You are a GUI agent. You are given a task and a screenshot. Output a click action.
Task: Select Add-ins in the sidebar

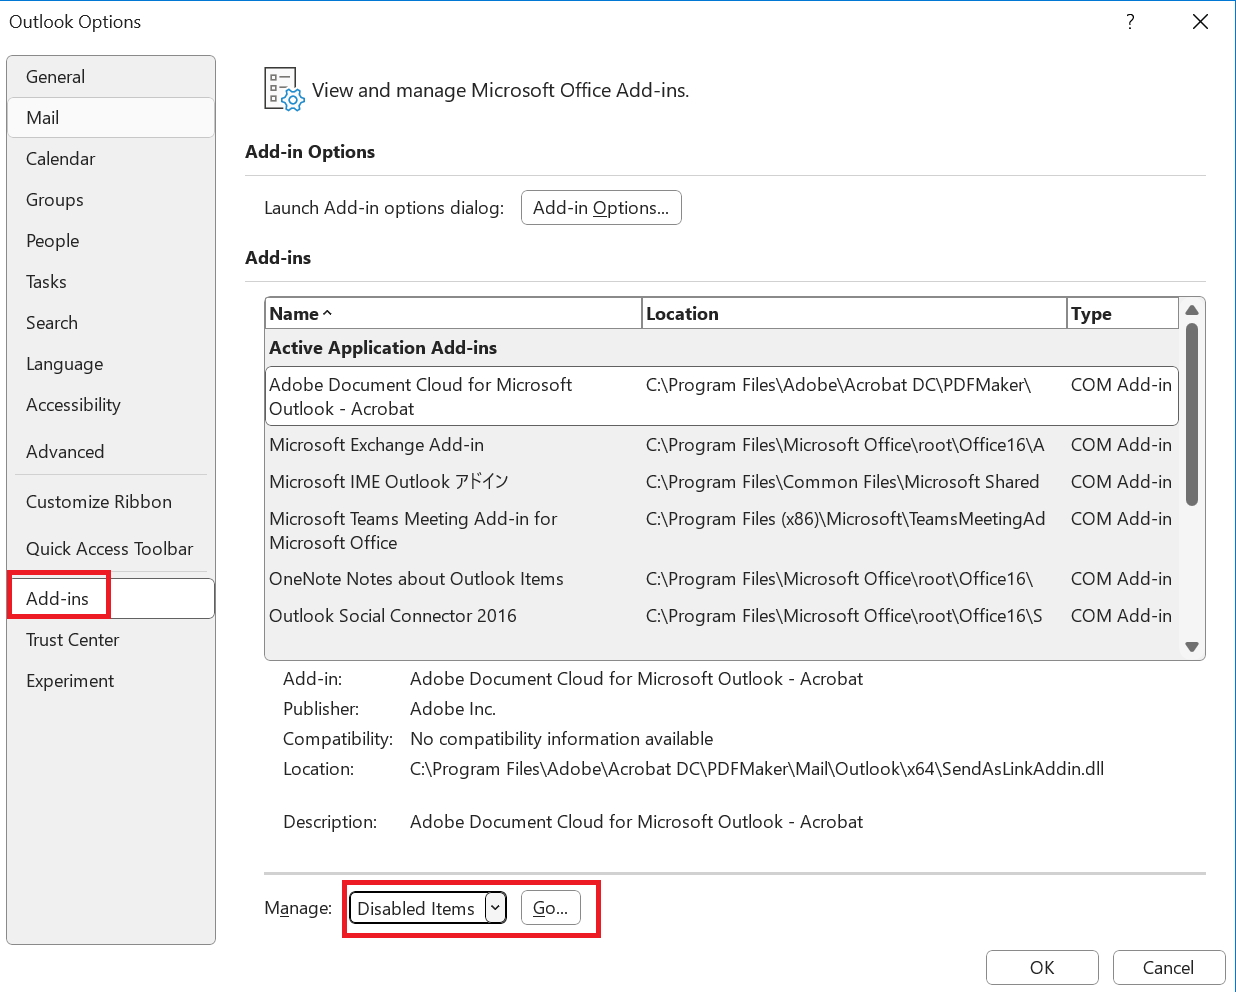110,599
